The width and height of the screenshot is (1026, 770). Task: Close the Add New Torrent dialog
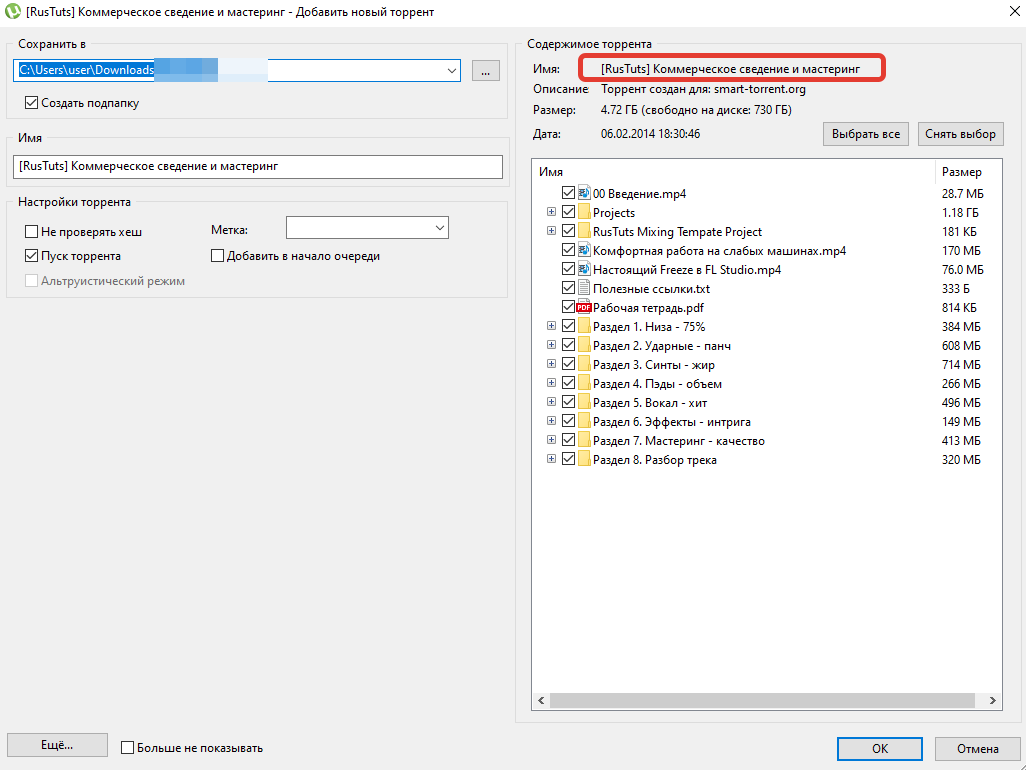(1014, 11)
